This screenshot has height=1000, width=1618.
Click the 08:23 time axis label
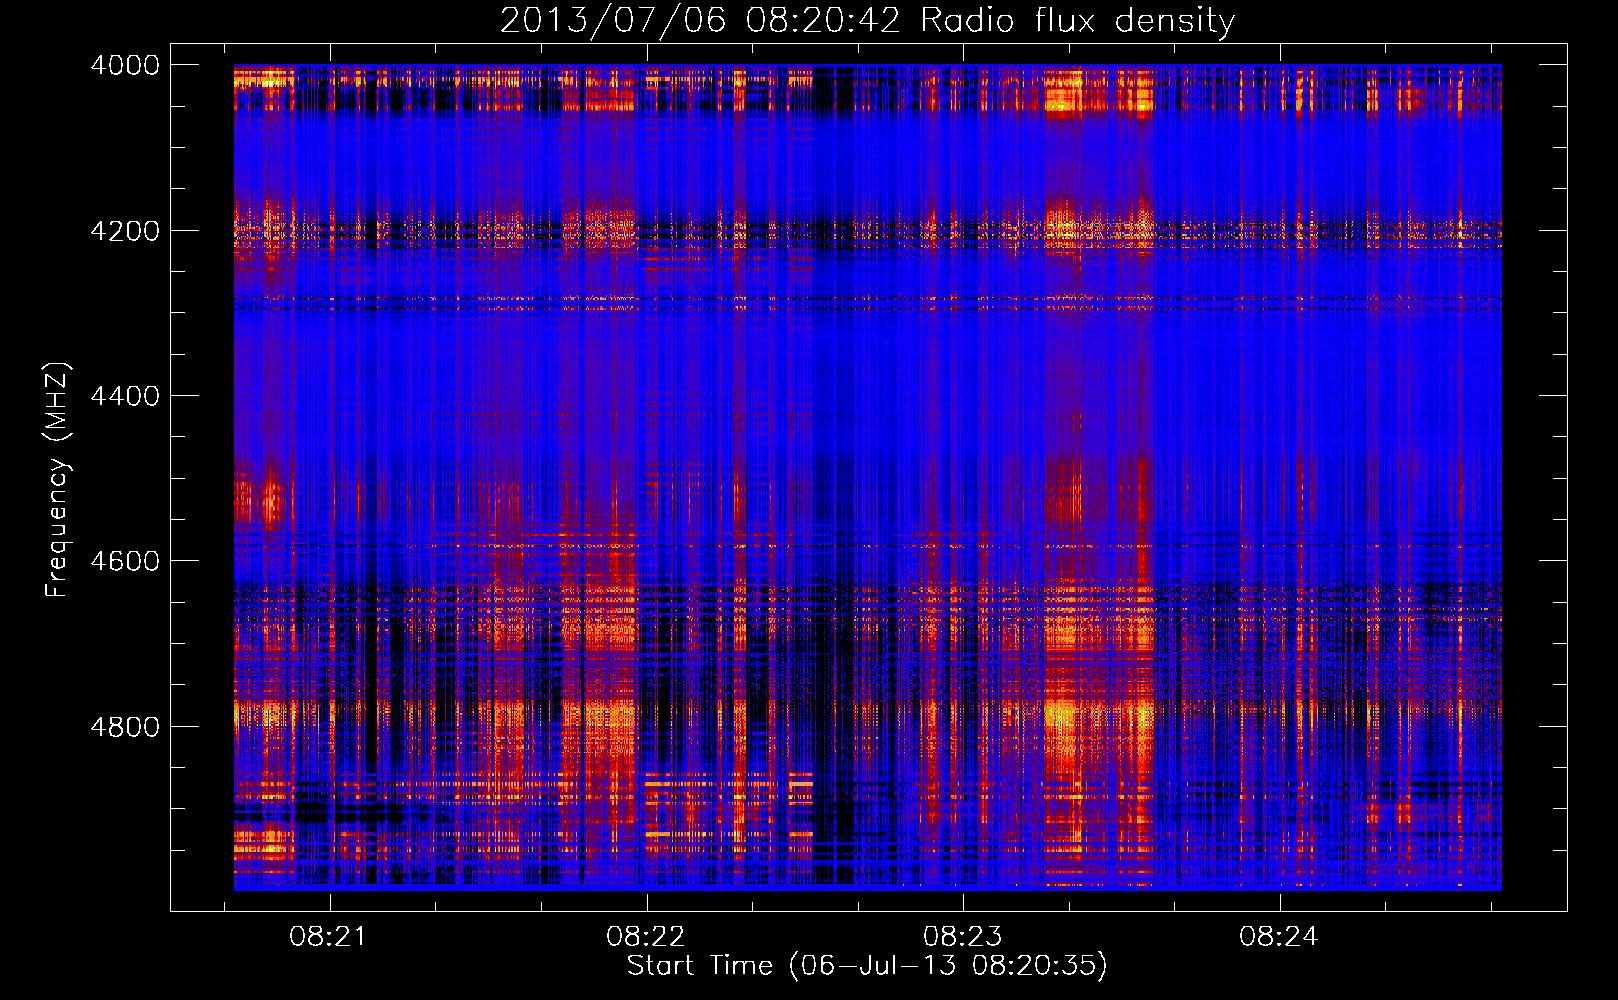(x=962, y=937)
